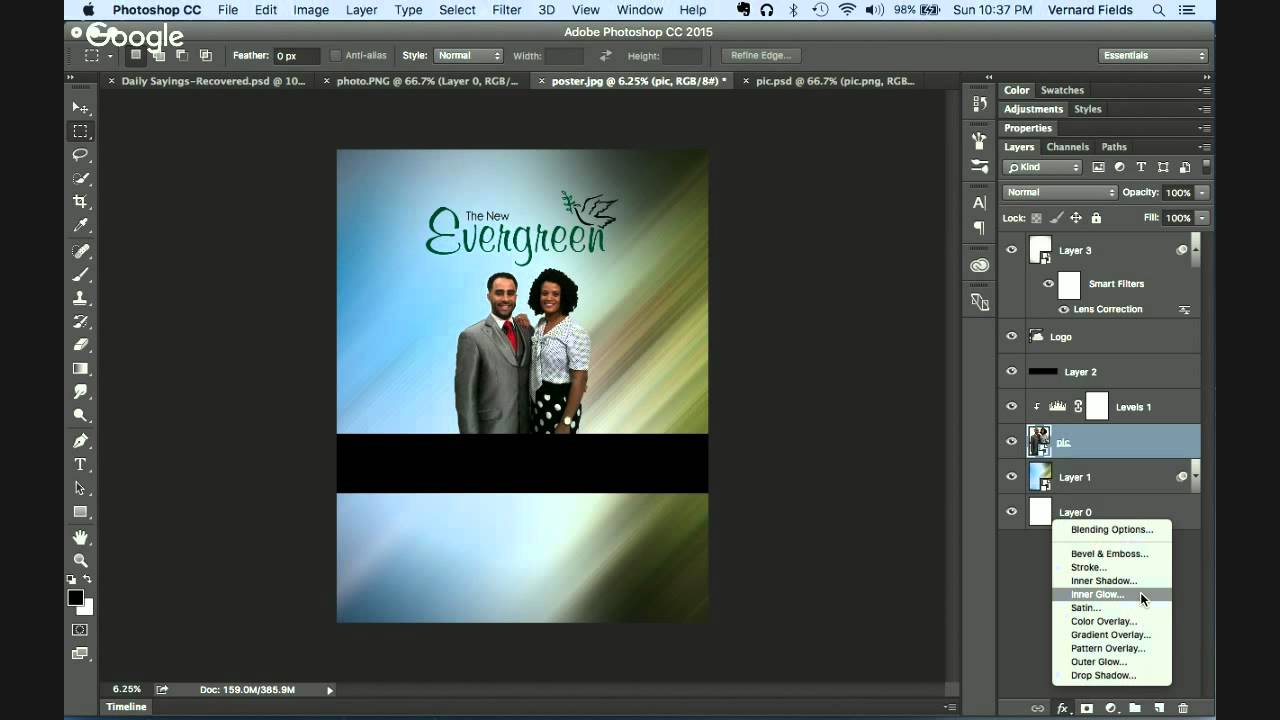Open the Character panel icon
This screenshot has height=720, width=1280.
click(x=979, y=203)
